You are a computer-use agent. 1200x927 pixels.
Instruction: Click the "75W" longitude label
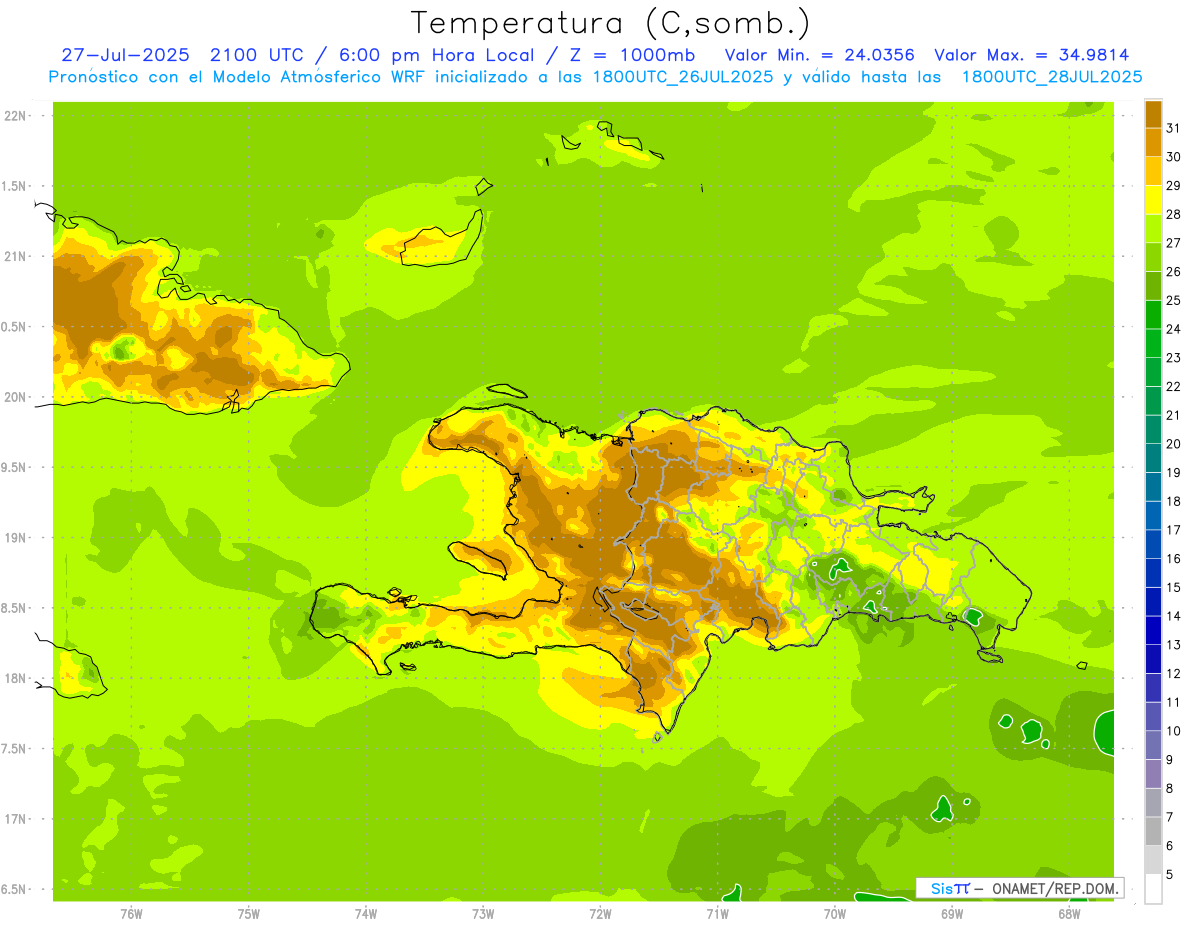point(249,913)
